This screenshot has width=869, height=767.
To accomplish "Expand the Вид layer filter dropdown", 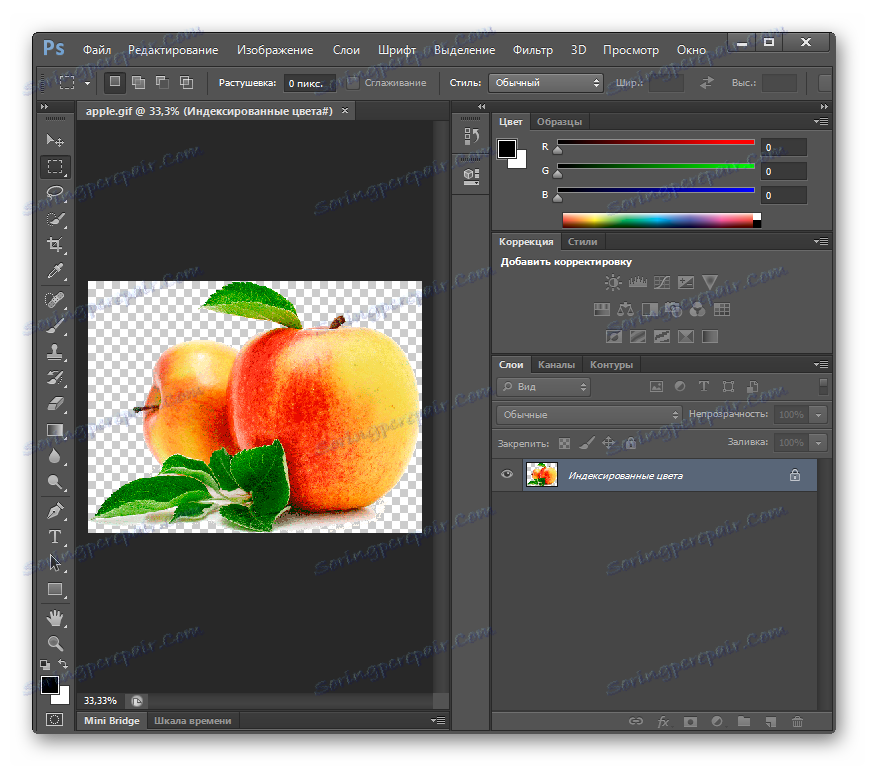I will 543,386.
